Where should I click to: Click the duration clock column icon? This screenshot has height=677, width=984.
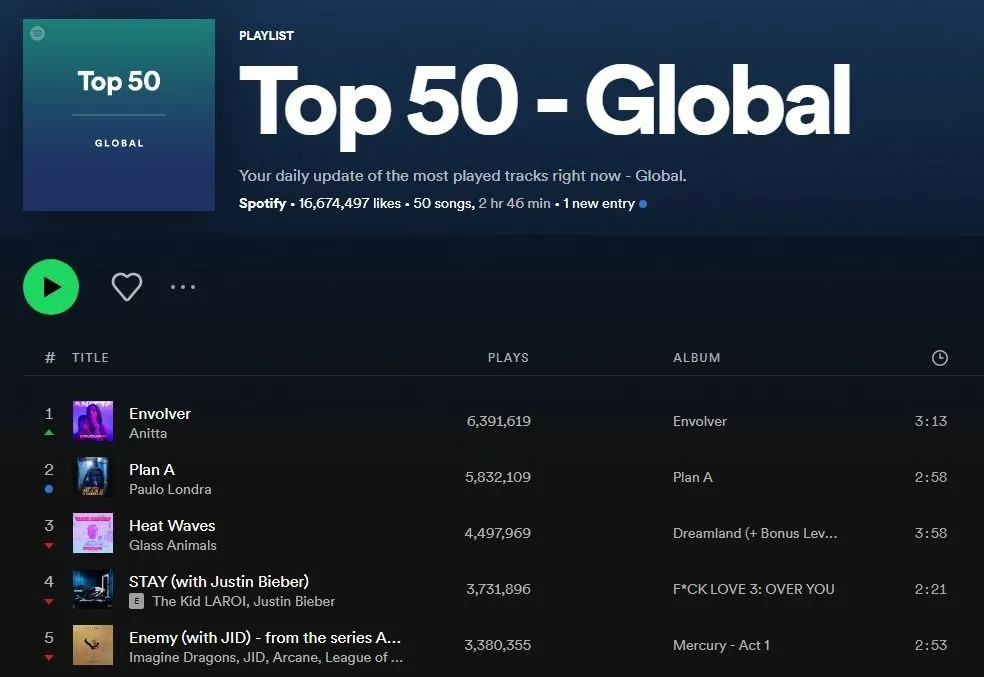pos(939,358)
